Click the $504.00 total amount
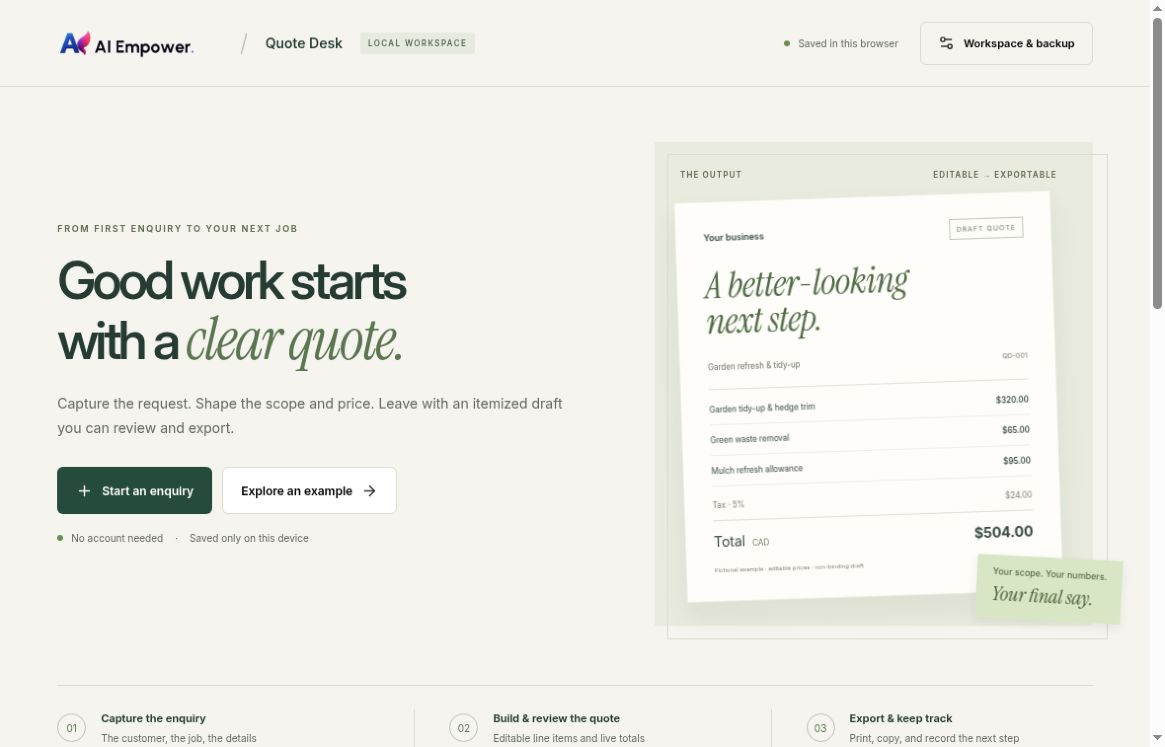 (1003, 532)
